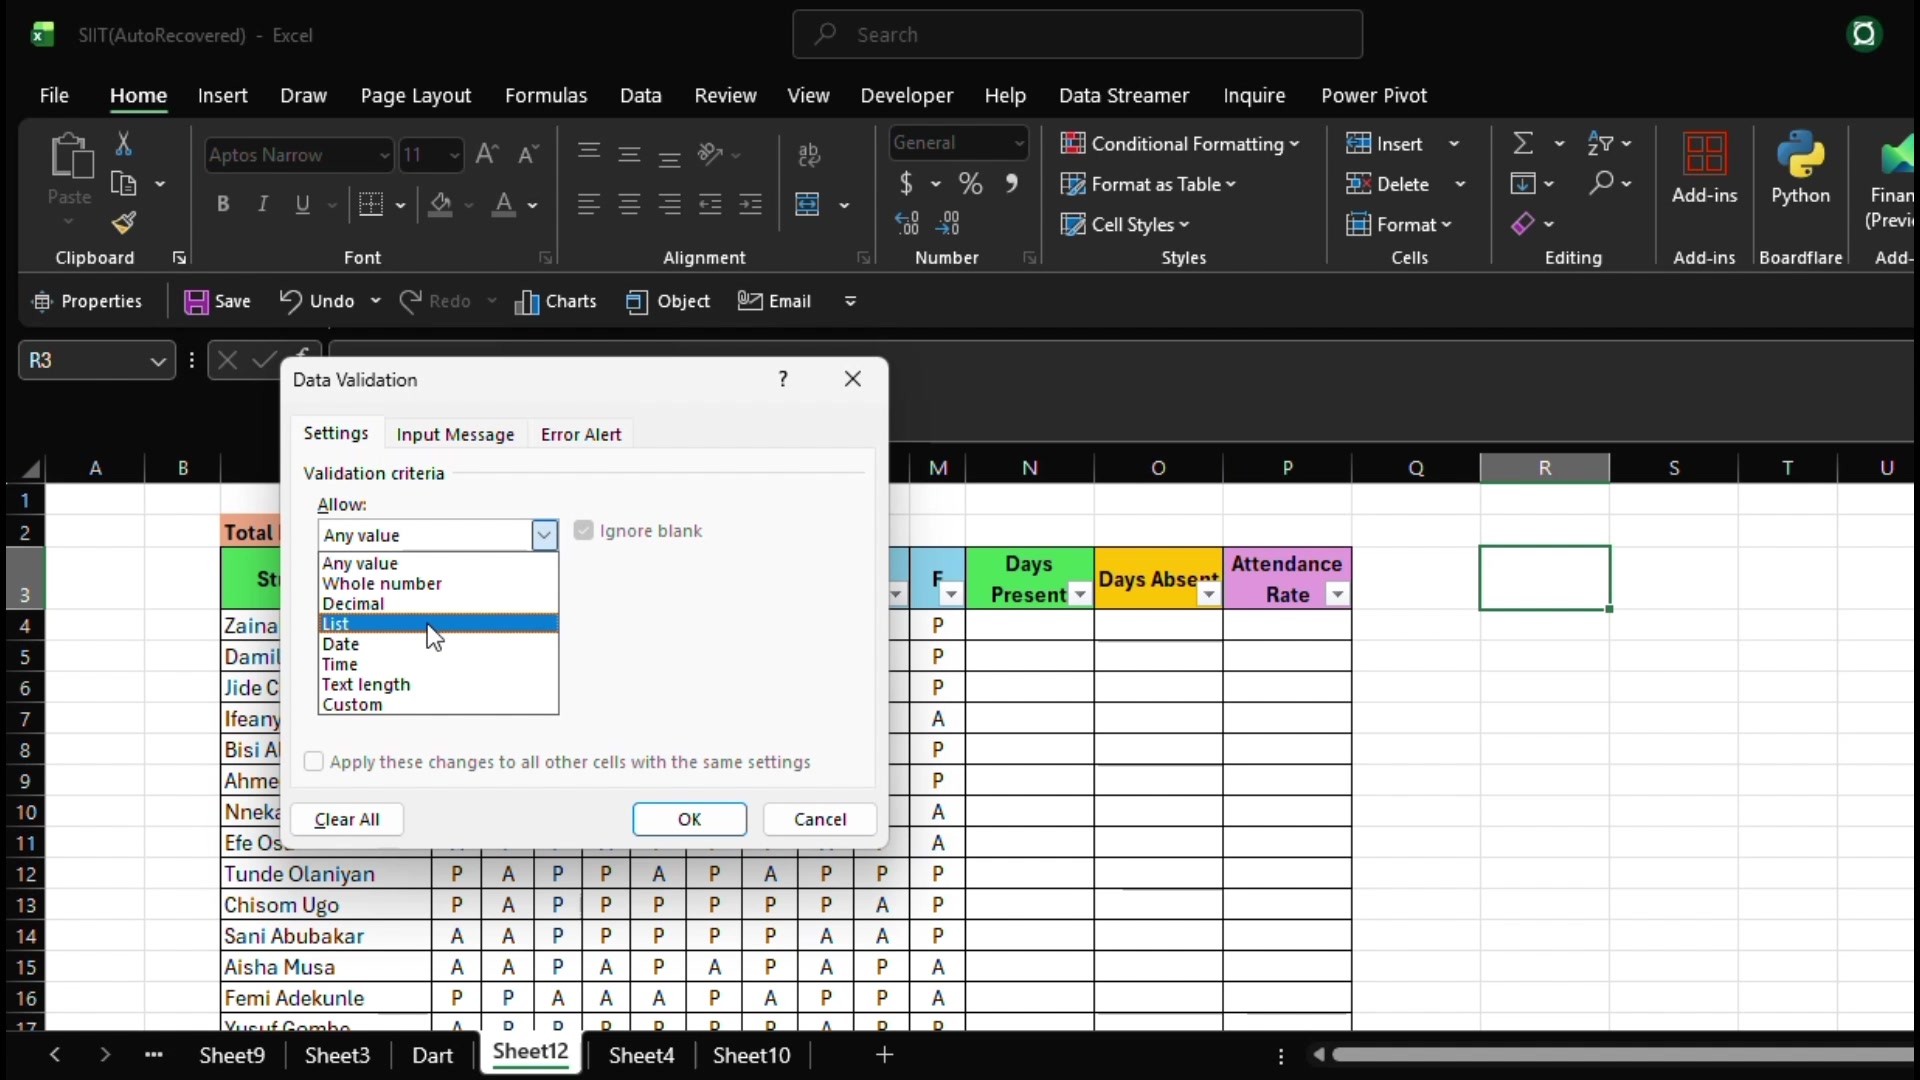
Task: Click the Email quick access icon
Action: pyautogui.click(x=774, y=301)
